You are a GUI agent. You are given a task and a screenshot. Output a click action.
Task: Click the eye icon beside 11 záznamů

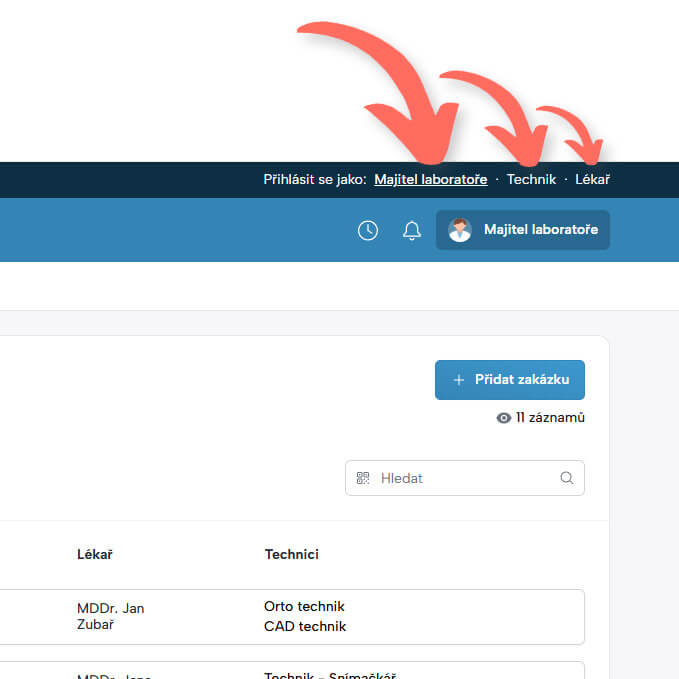[504, 418]
